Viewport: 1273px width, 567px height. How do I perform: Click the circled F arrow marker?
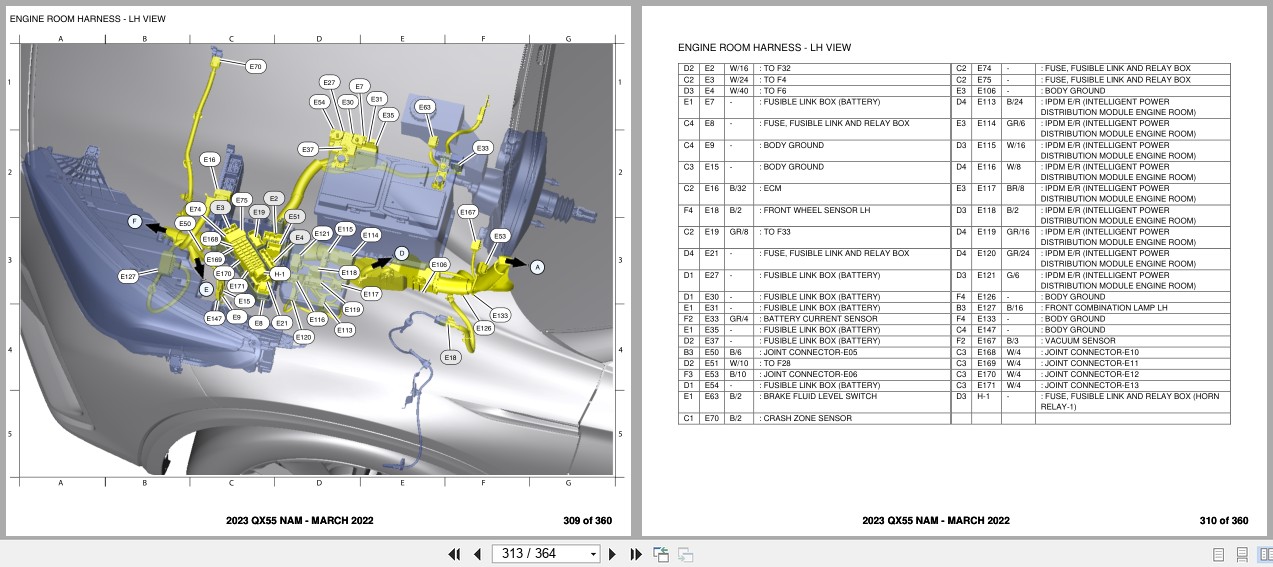coord(134,221)
